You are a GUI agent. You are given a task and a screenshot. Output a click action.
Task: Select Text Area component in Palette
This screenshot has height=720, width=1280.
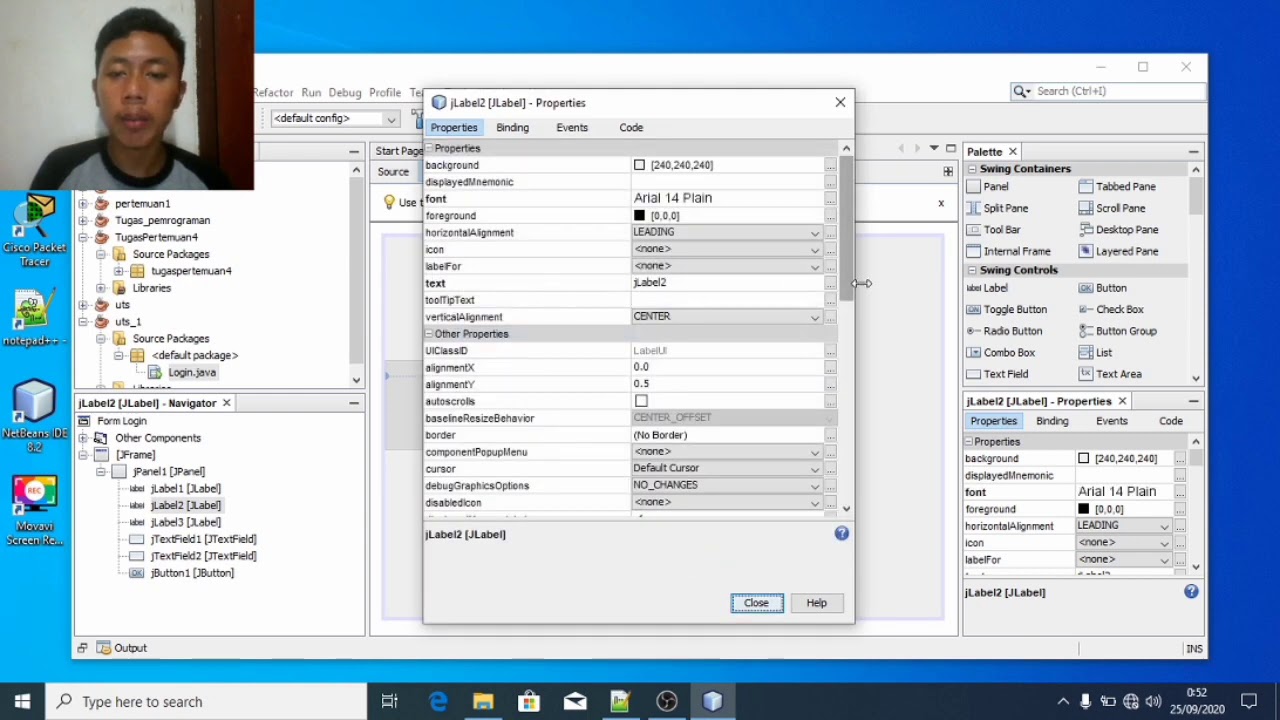(1109, 374)
